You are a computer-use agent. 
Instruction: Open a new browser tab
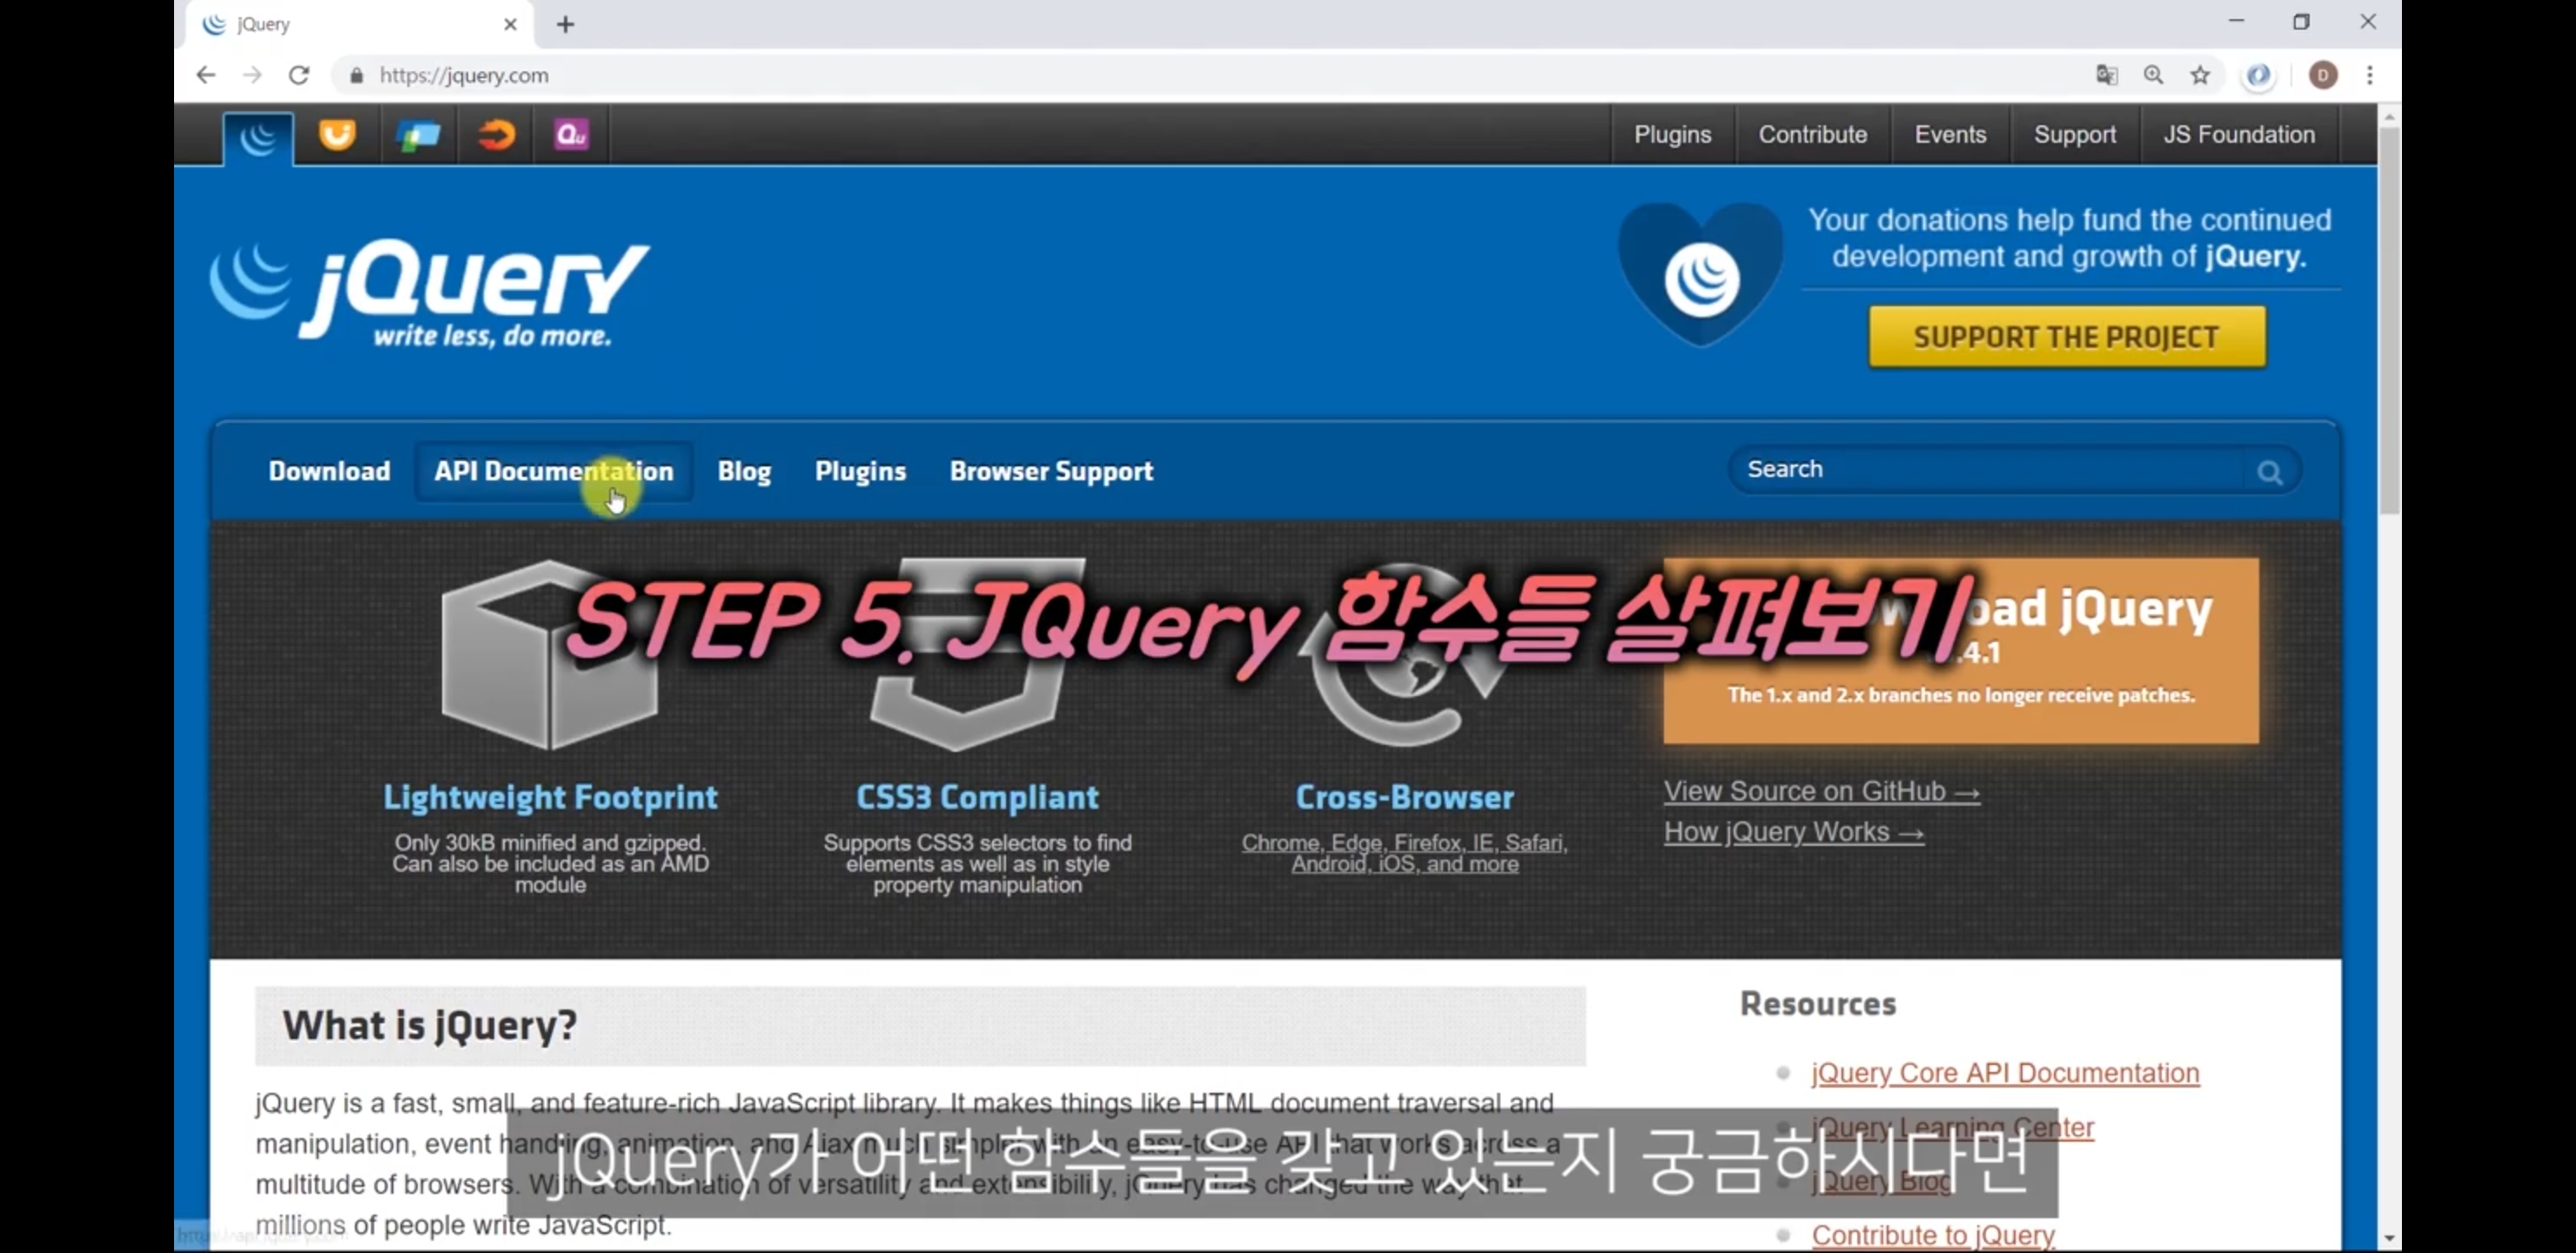coord(566,24)
